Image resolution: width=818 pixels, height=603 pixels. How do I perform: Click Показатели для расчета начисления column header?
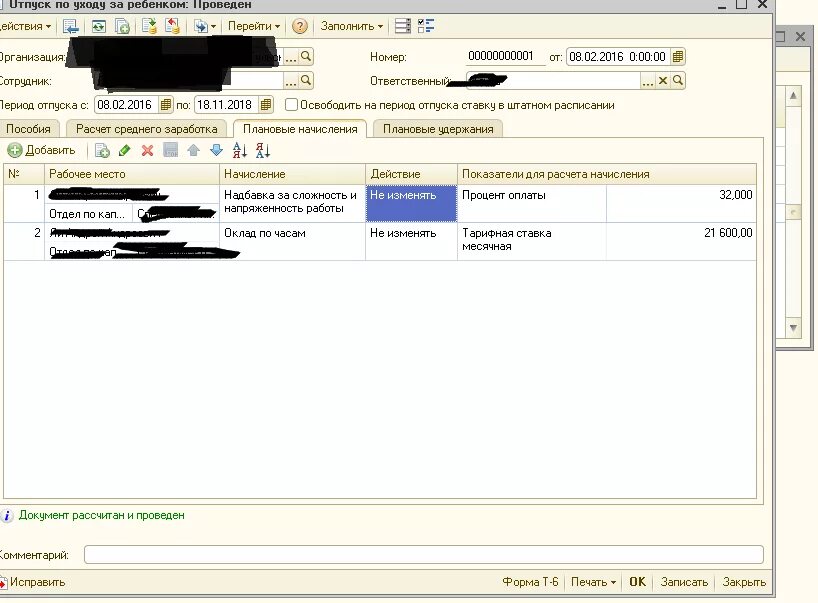607,174
